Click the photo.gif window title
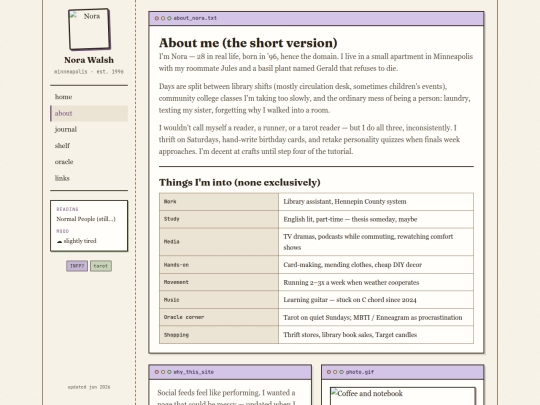 [x=360, y=372]
